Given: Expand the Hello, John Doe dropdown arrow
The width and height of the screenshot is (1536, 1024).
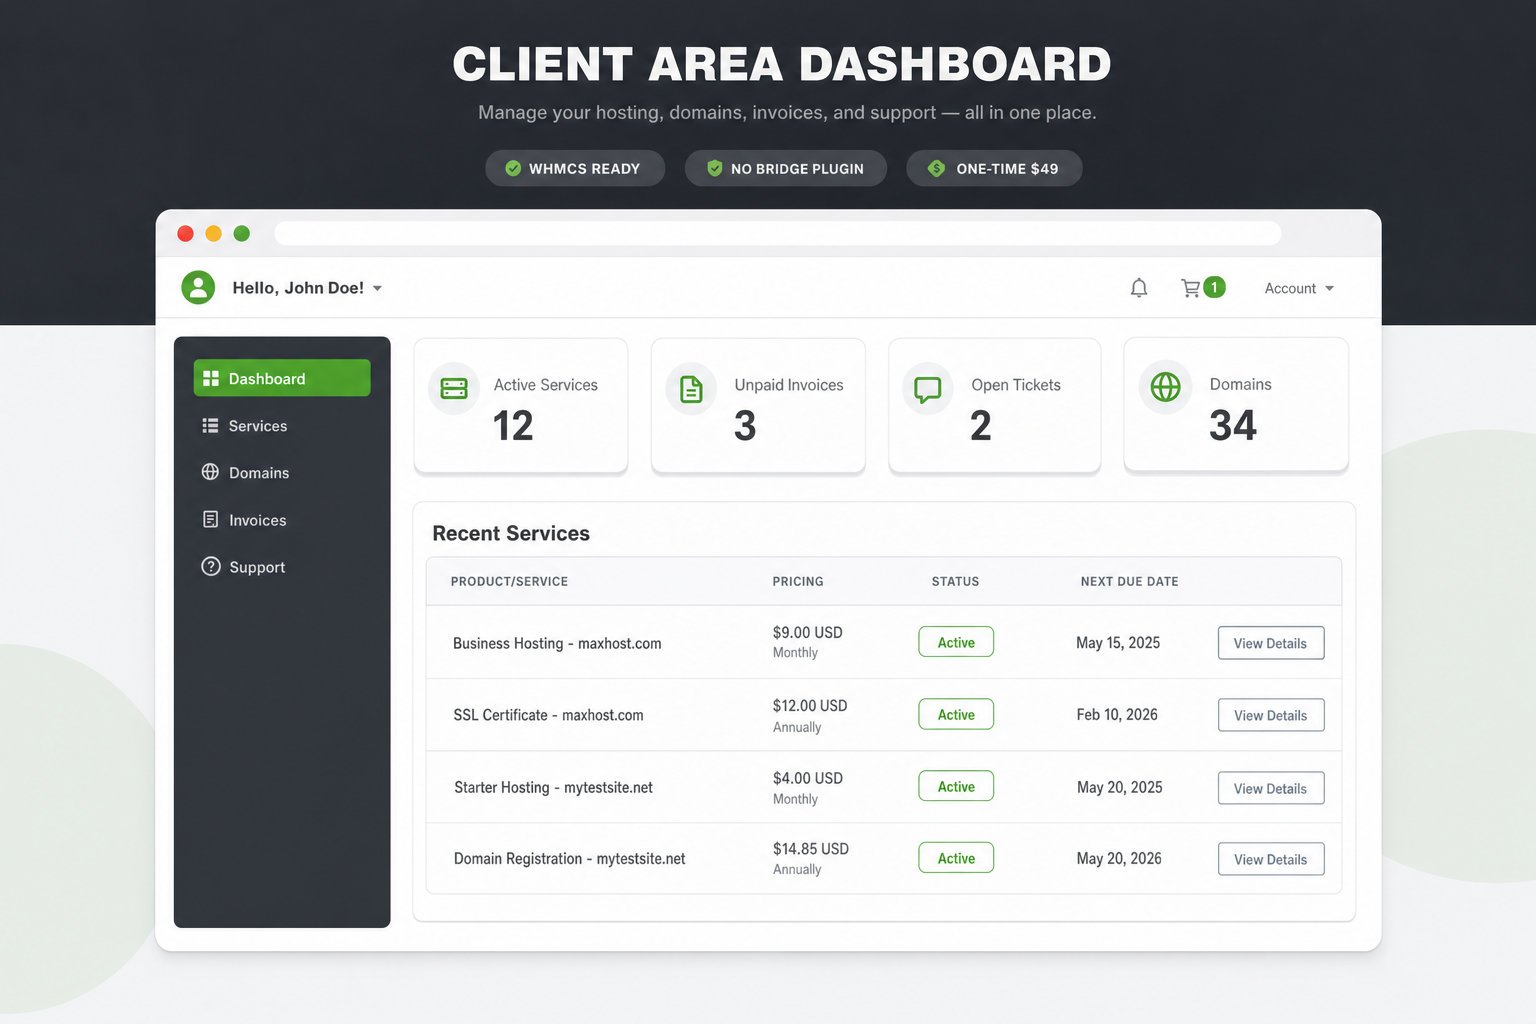Looking at the screenshot, I should click(x=377, y=288).
